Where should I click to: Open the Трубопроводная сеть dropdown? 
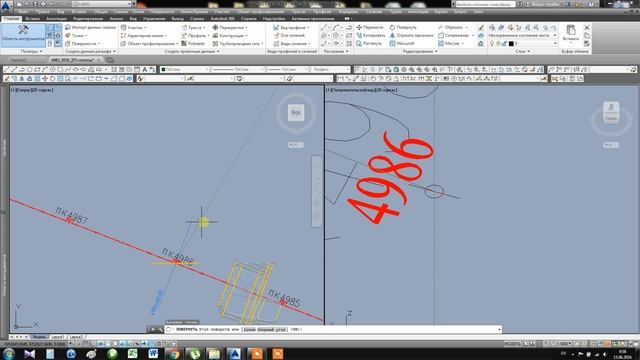click(238, 43)
